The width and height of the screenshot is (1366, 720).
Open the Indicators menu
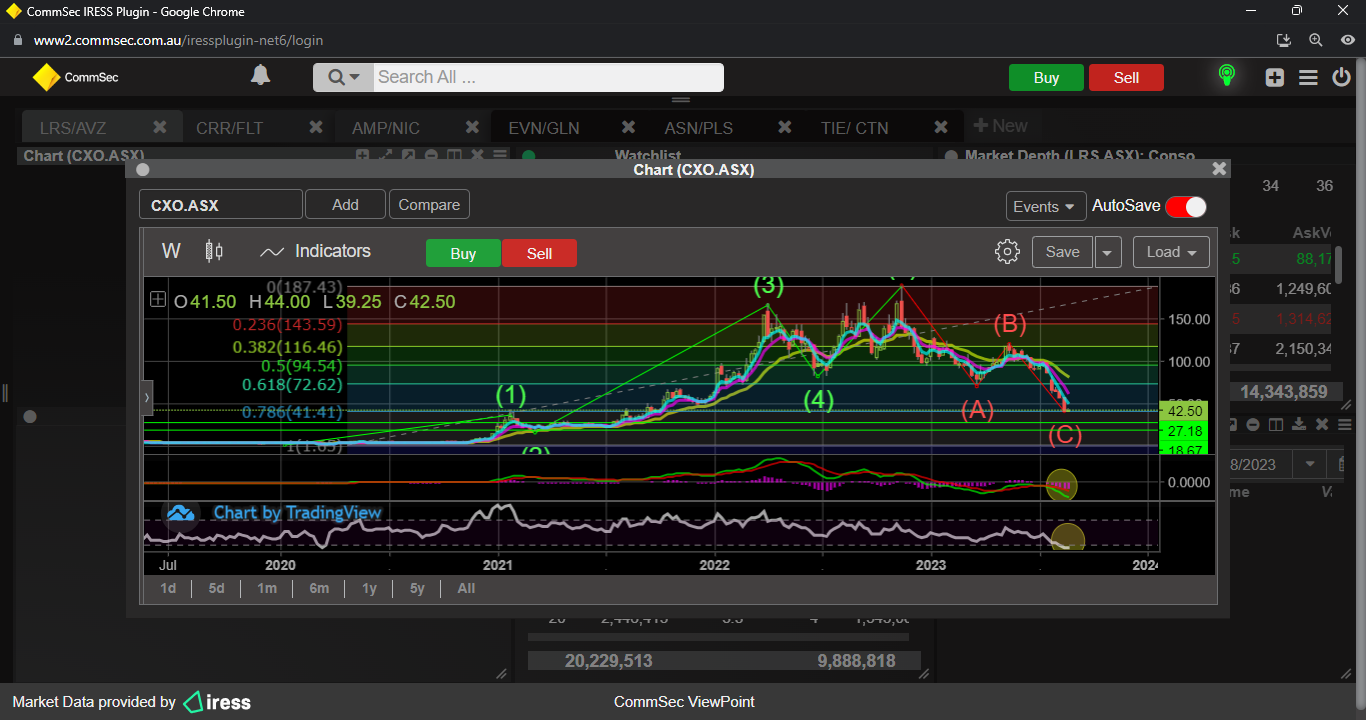[315, 252]
